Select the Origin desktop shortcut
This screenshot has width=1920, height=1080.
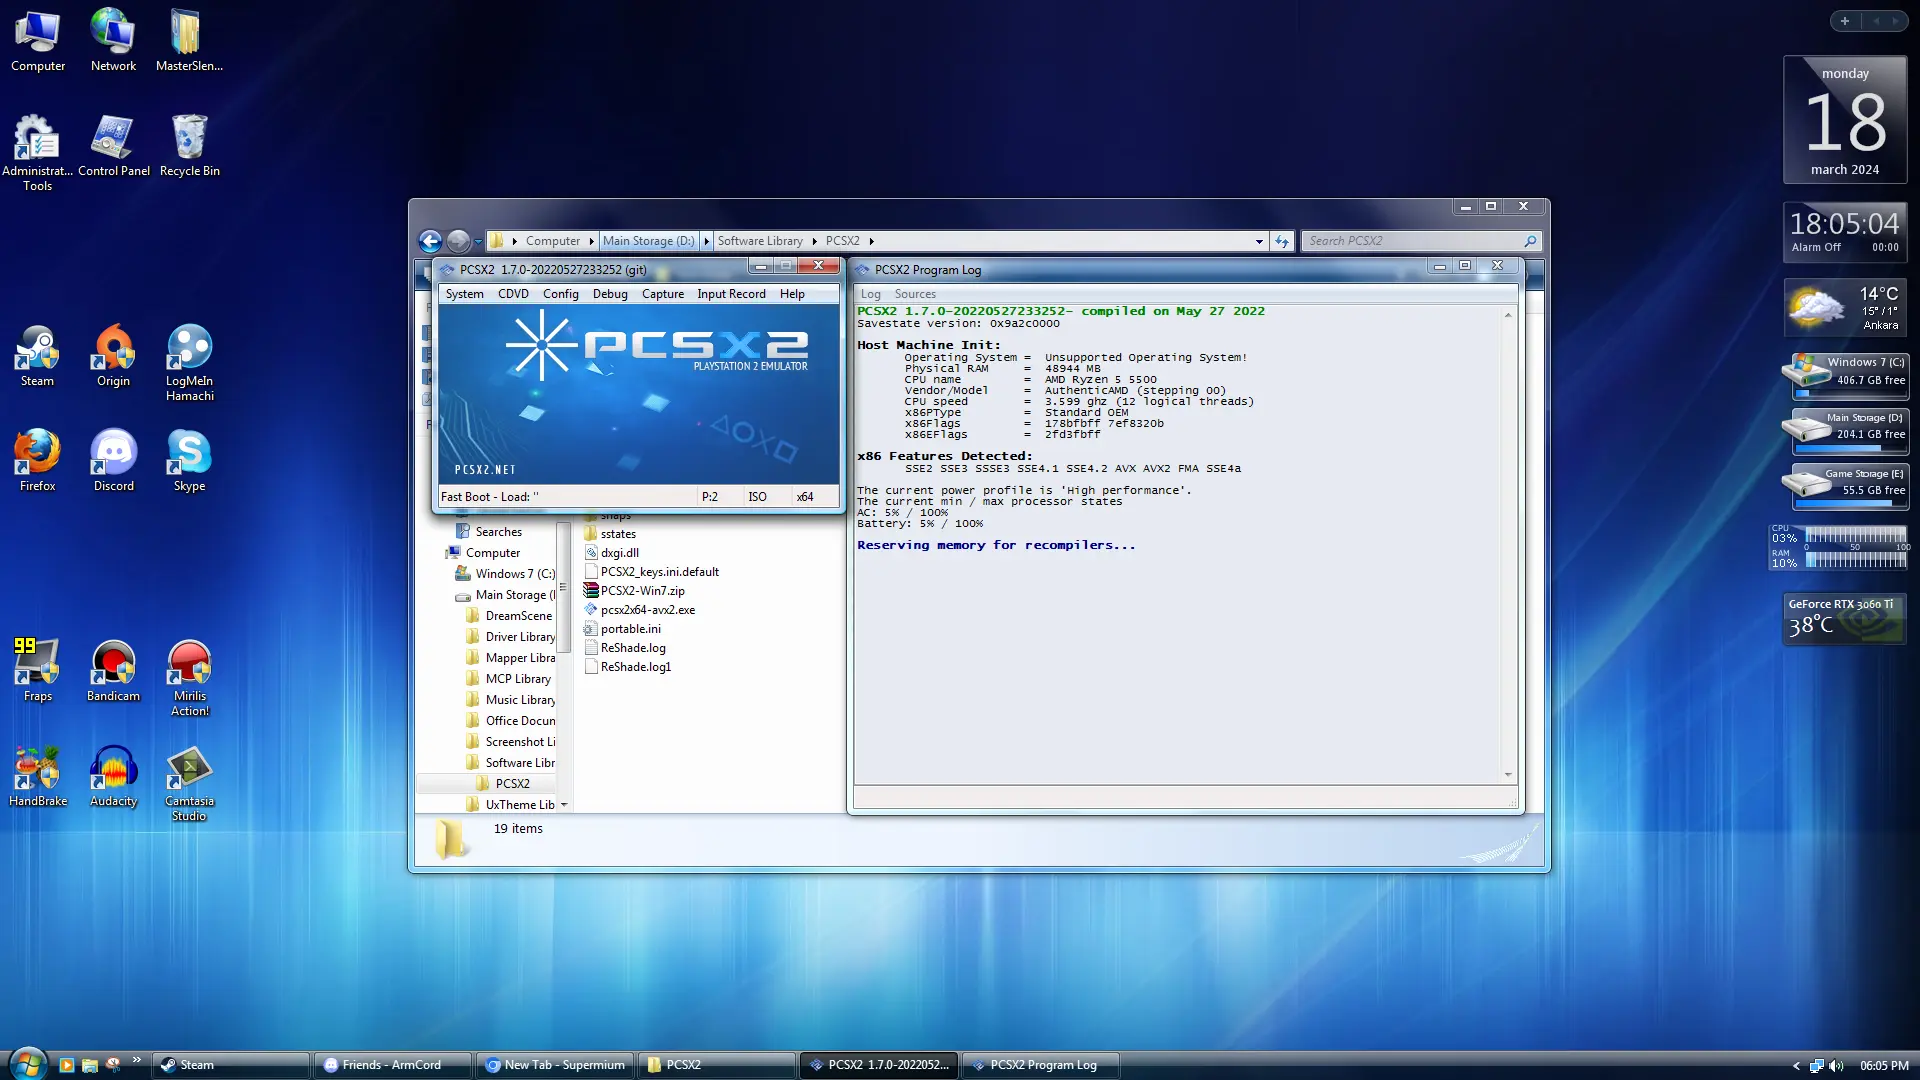coord(113,356)
